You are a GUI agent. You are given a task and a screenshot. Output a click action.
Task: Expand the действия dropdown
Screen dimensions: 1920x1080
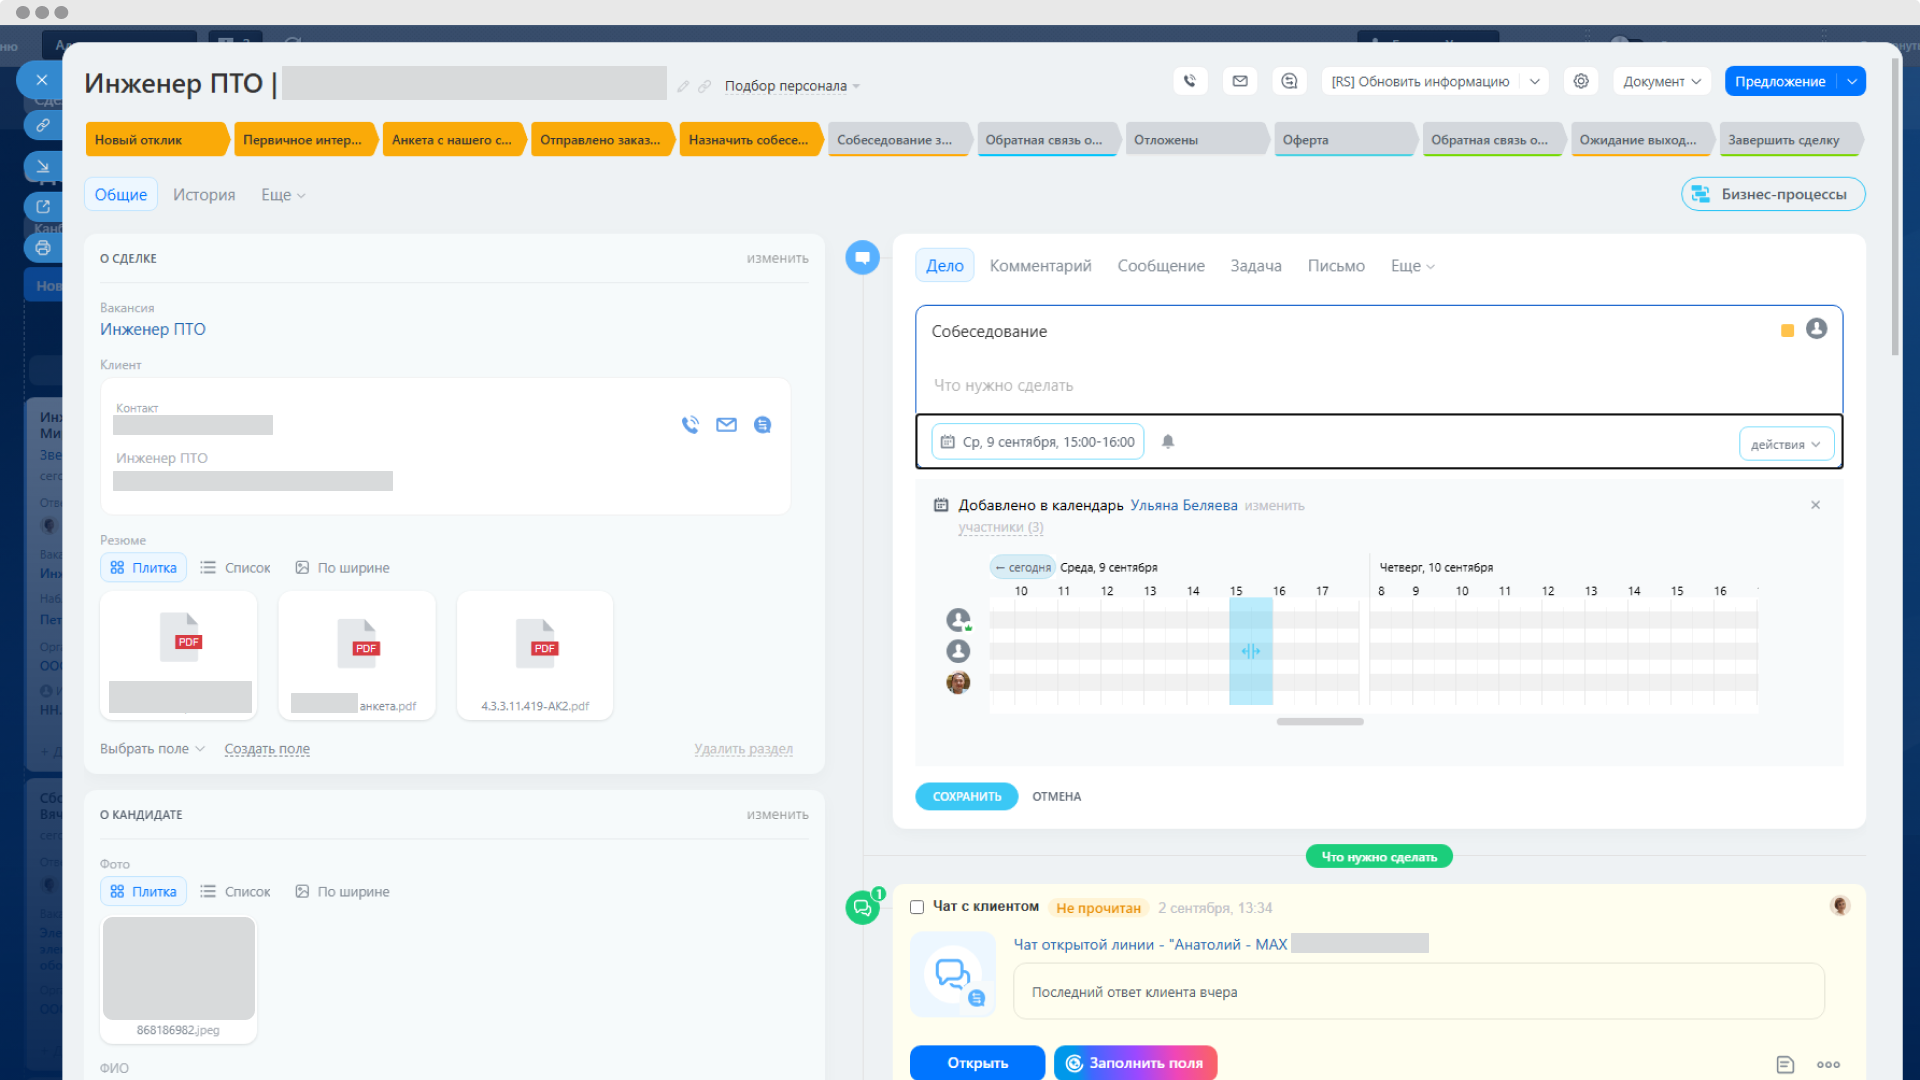1786,444
